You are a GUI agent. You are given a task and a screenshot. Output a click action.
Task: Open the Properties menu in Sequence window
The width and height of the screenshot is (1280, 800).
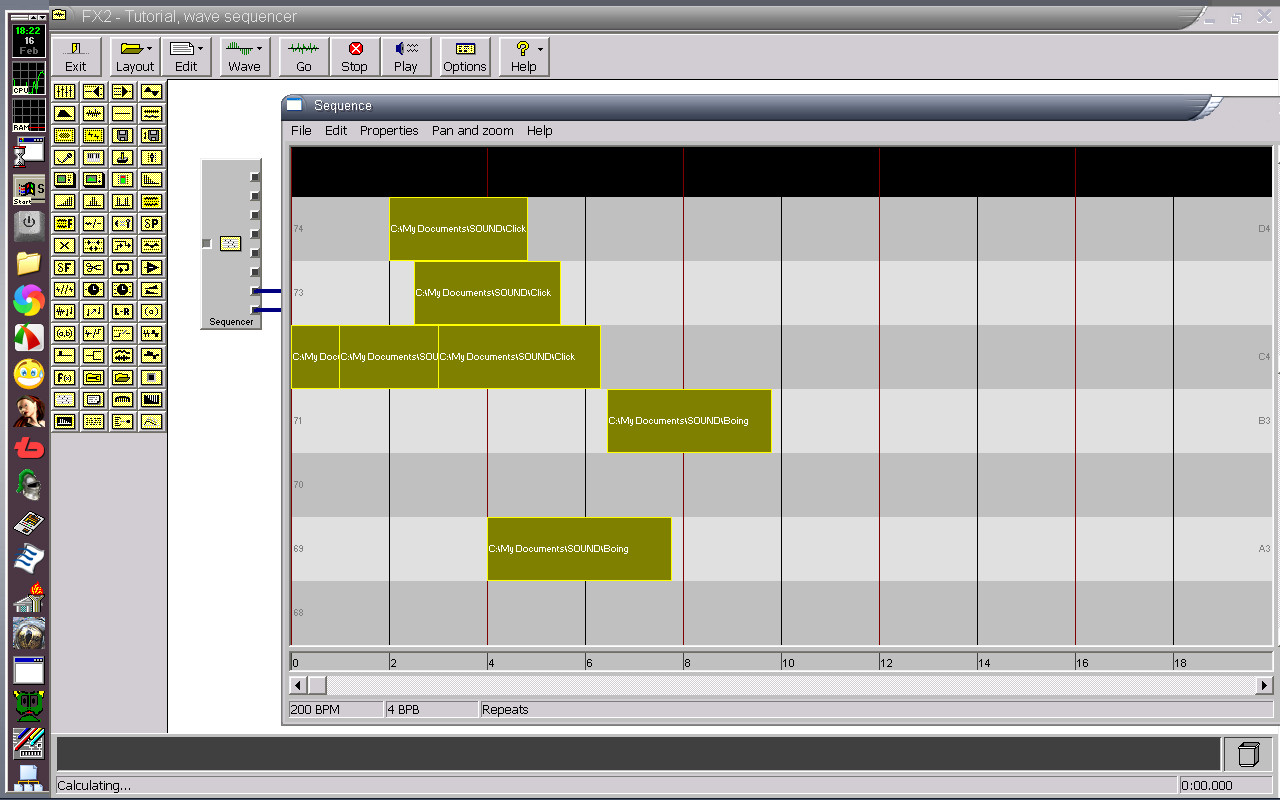389,131
